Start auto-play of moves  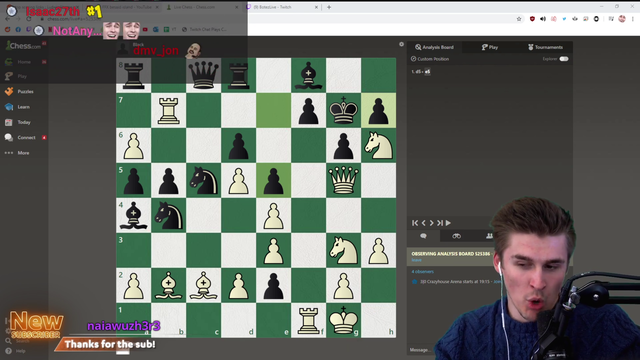pos(448,223)
